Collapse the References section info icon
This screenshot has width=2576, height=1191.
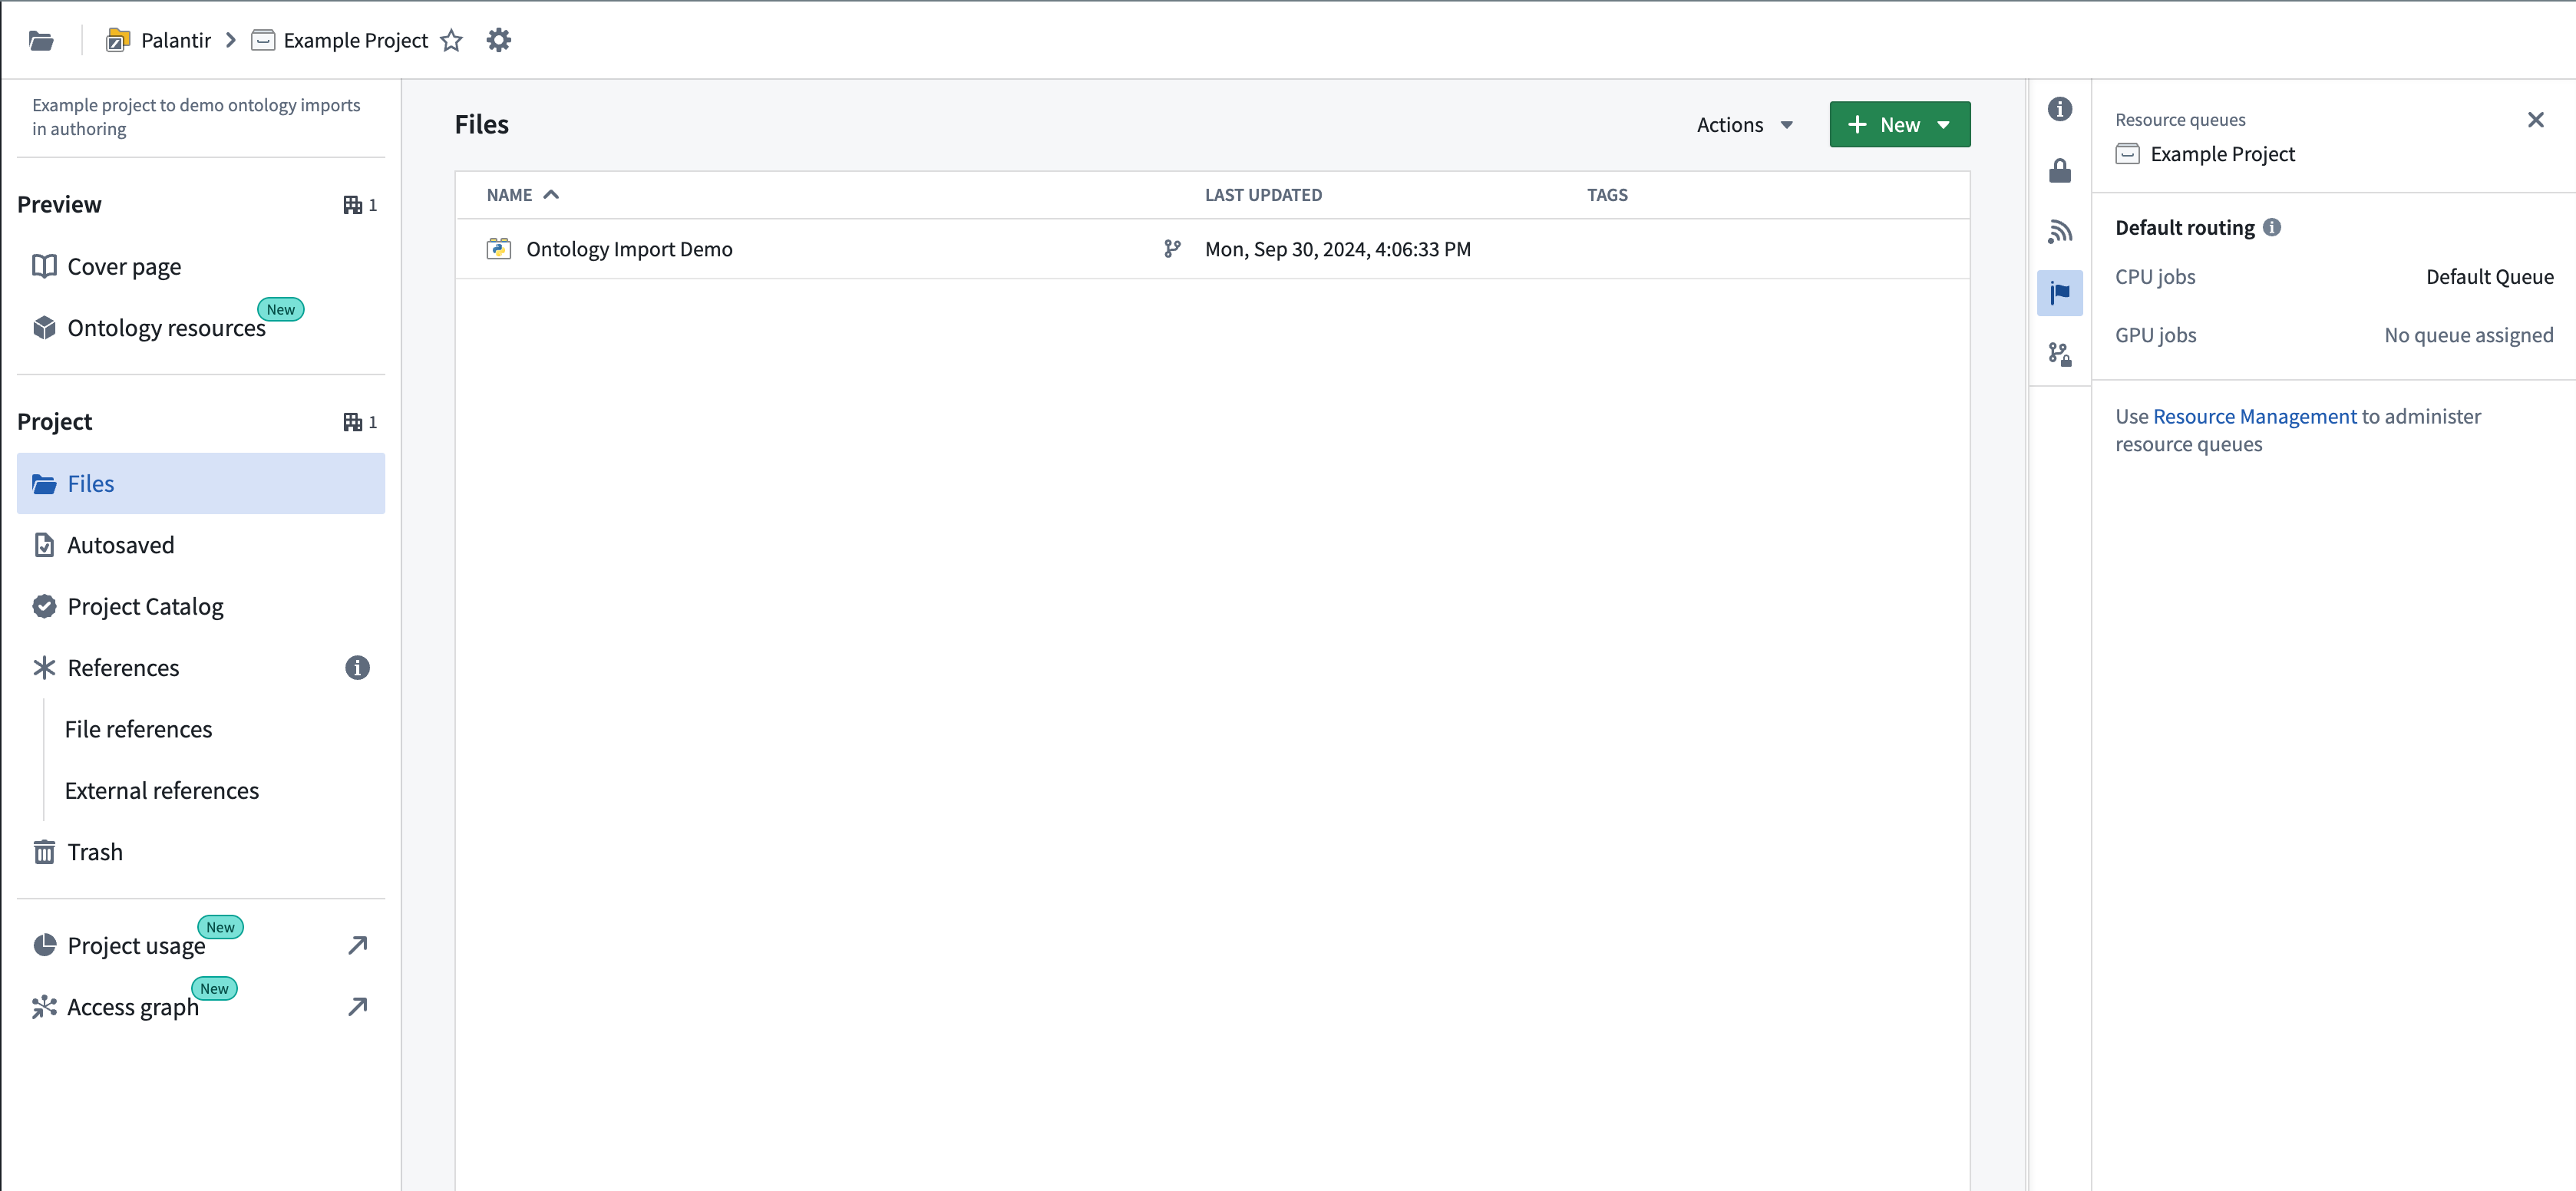click(357, 667)
